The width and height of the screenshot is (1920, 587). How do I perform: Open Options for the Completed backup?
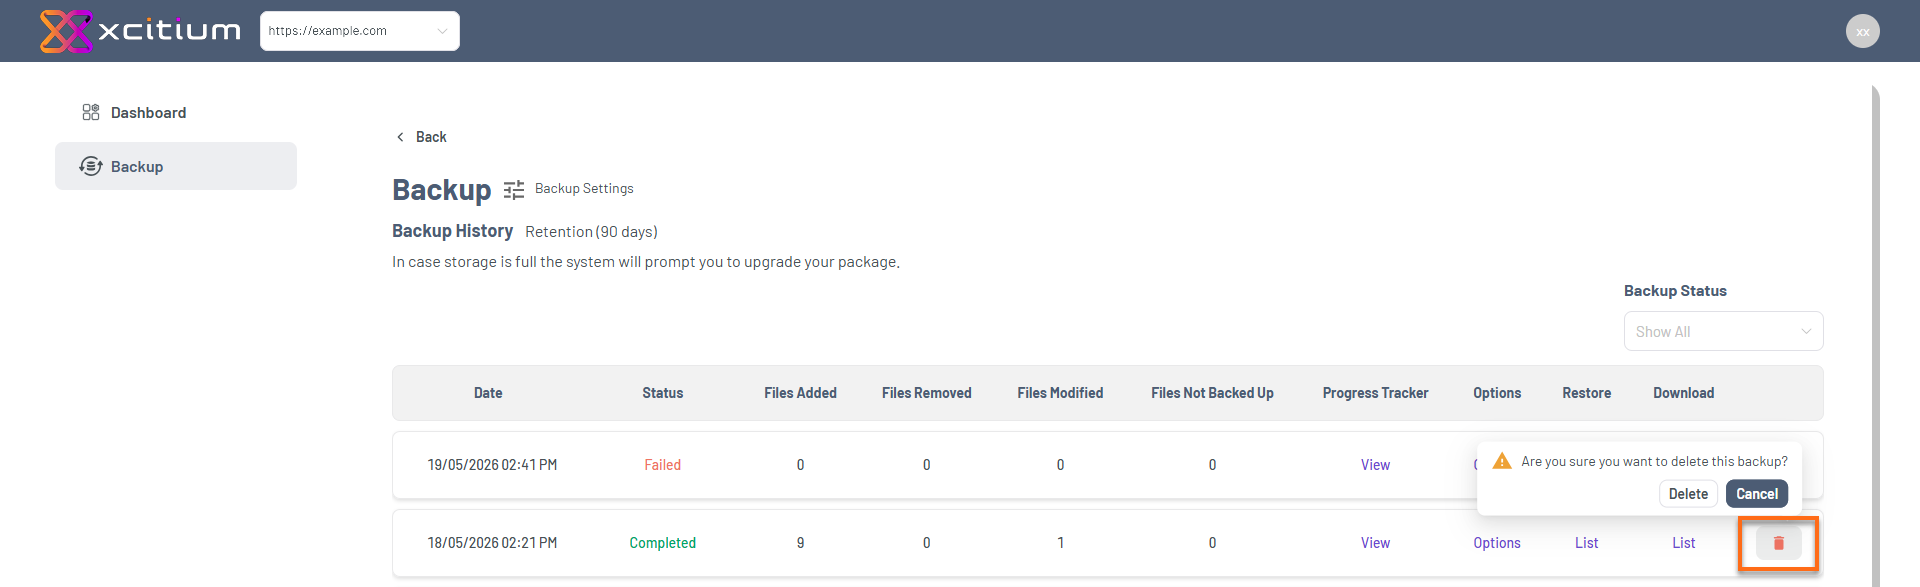point(1496,543)
